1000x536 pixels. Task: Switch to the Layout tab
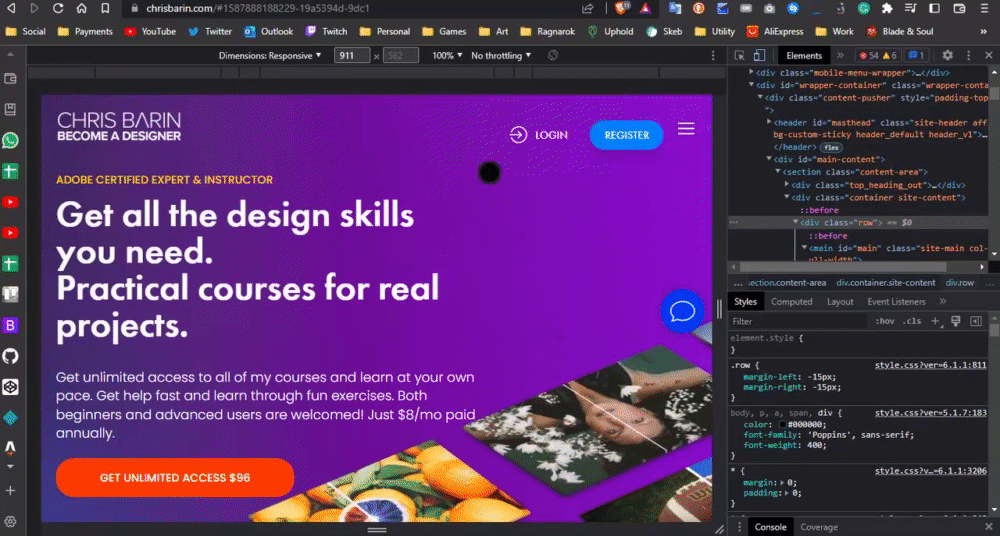tap(840, 302)
